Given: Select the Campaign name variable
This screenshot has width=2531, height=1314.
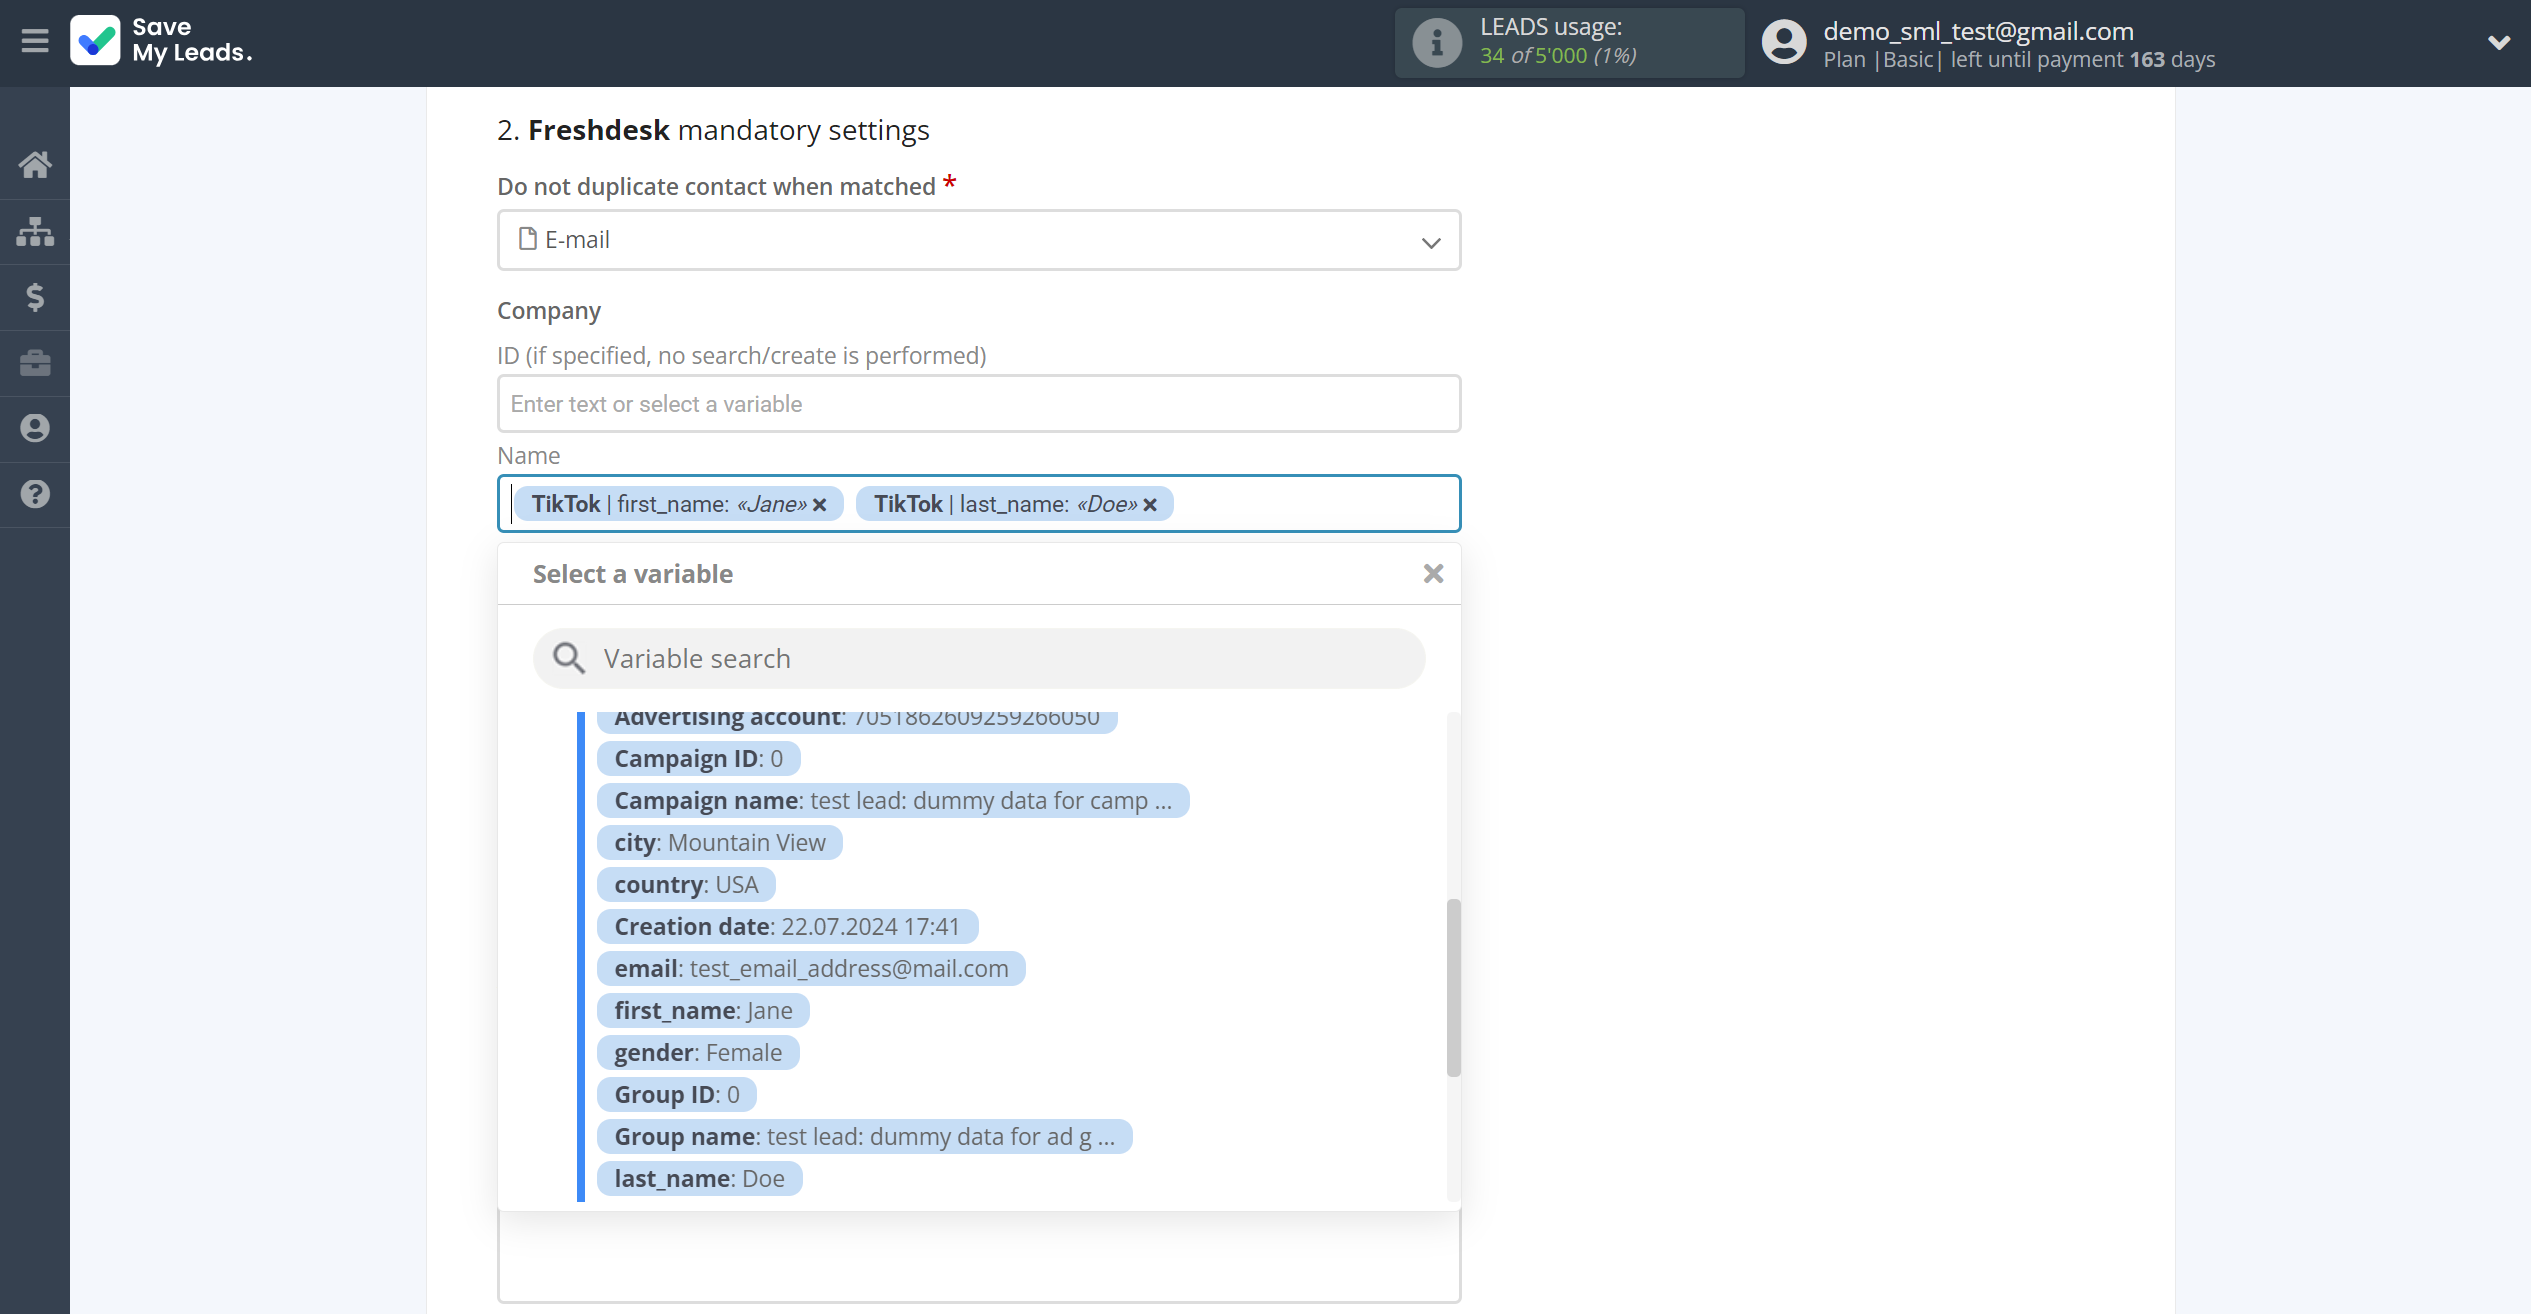Looking at the screenshot, I should [x=893, y=801].
